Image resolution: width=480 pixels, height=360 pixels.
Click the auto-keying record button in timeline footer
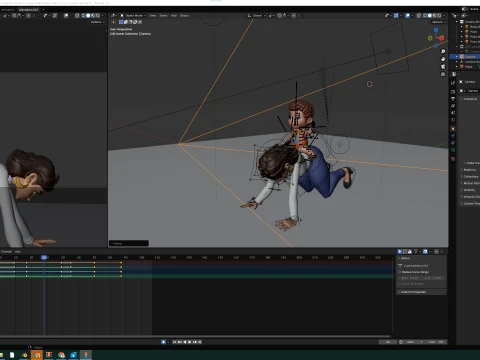(x=163, y=342)
